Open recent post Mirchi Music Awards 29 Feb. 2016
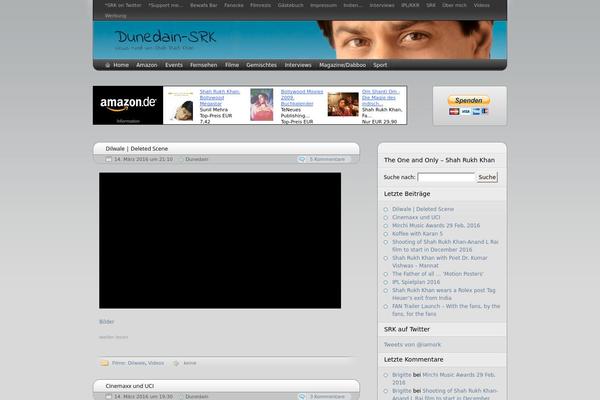This screenshot has height=400, width=600. (436, 225)
